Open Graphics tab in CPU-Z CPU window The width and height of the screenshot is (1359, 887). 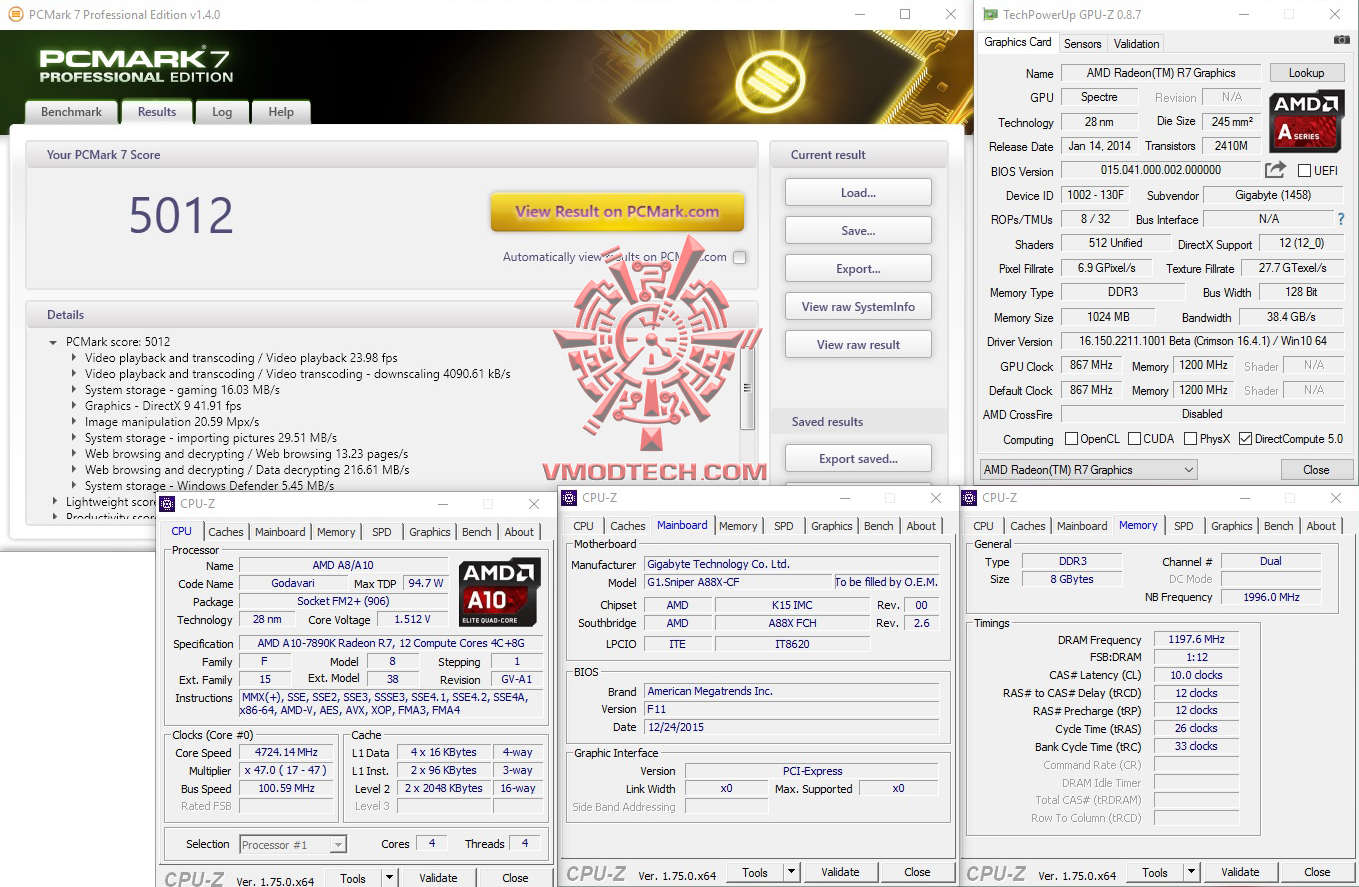point(430,532)
